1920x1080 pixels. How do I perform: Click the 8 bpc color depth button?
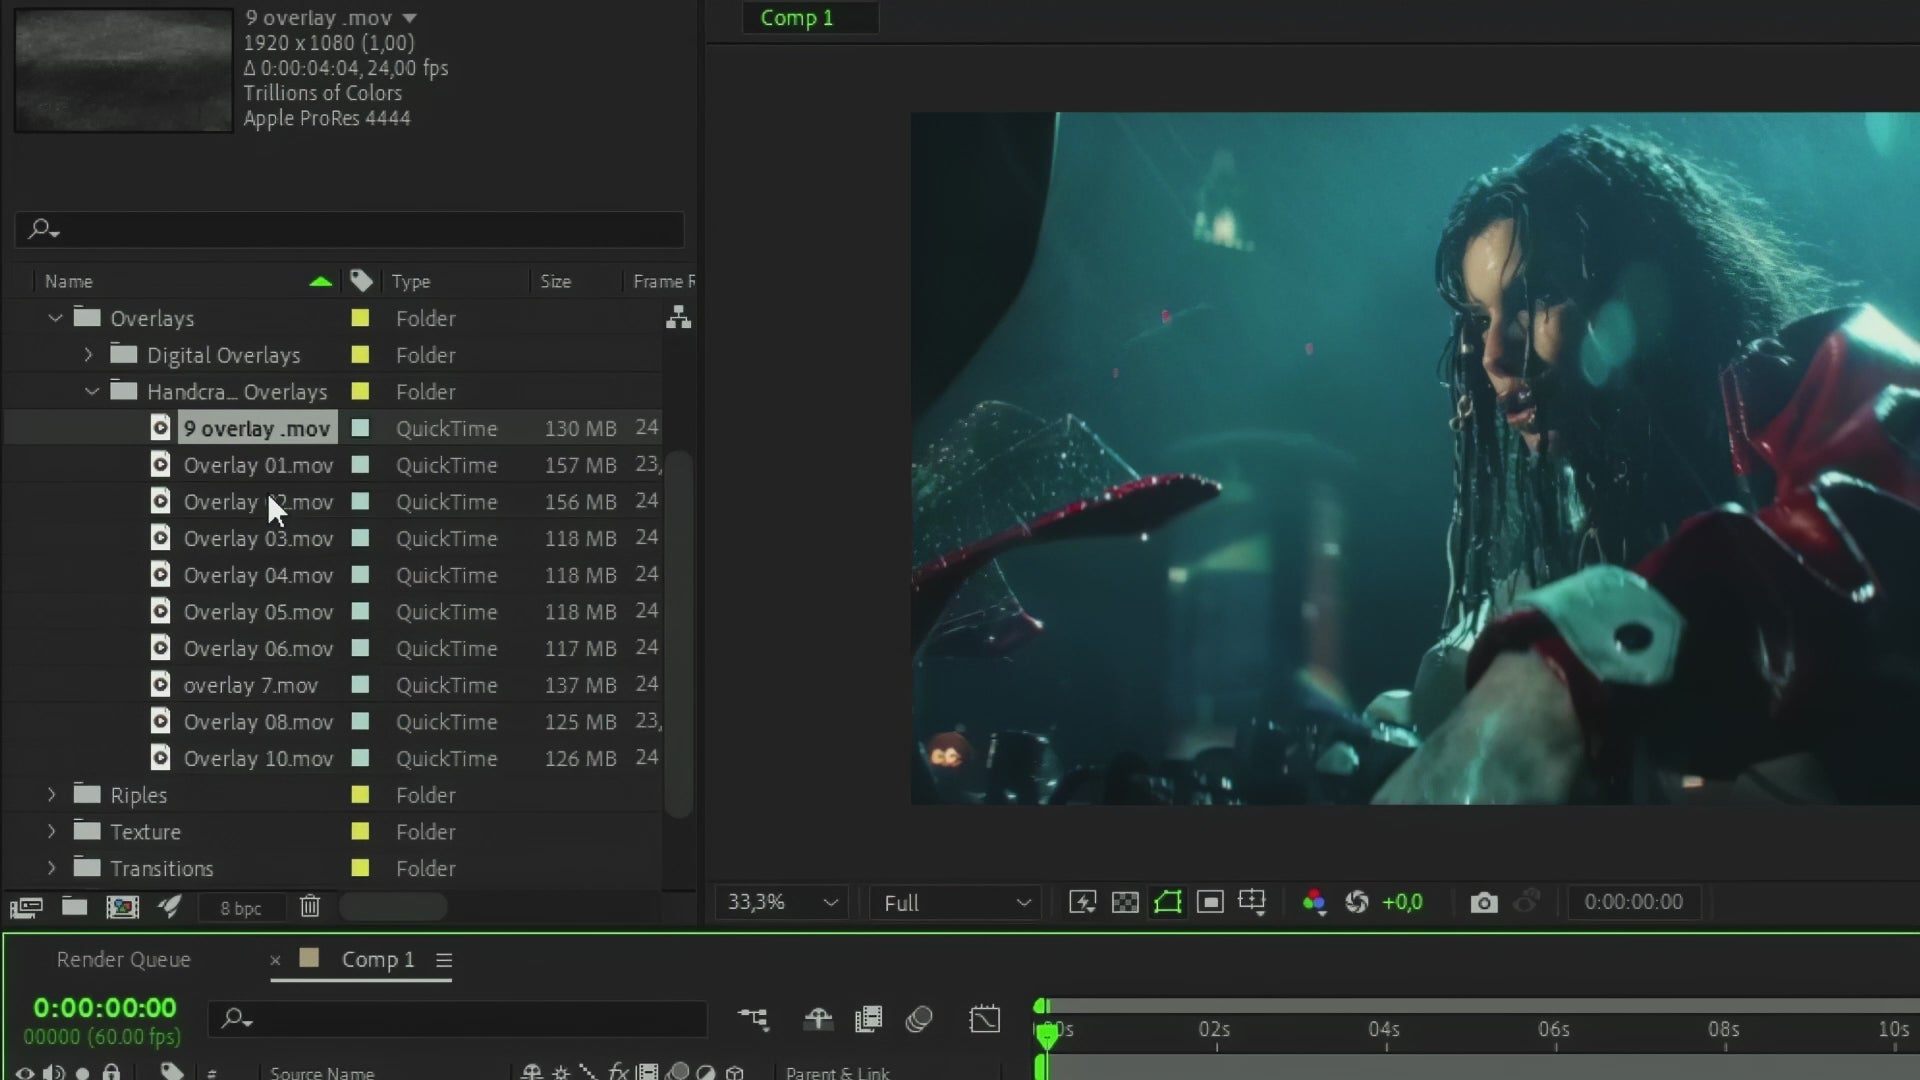[241, 908]
